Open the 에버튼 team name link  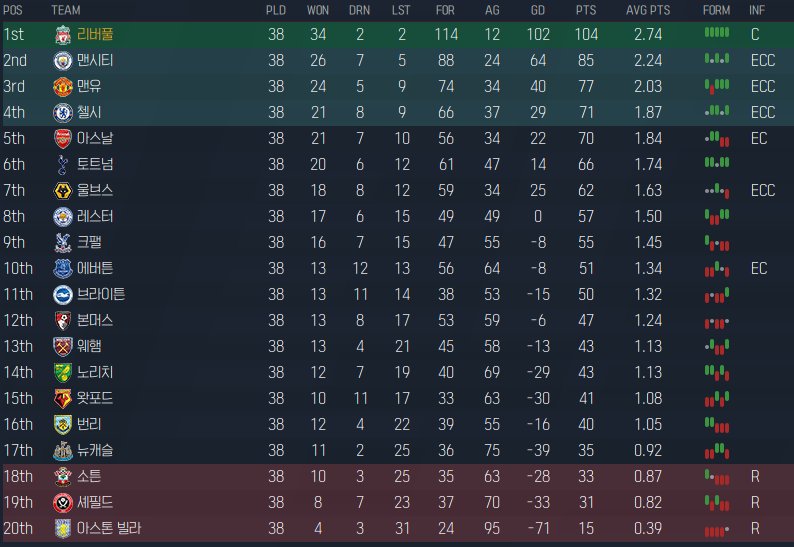(95, 268)
